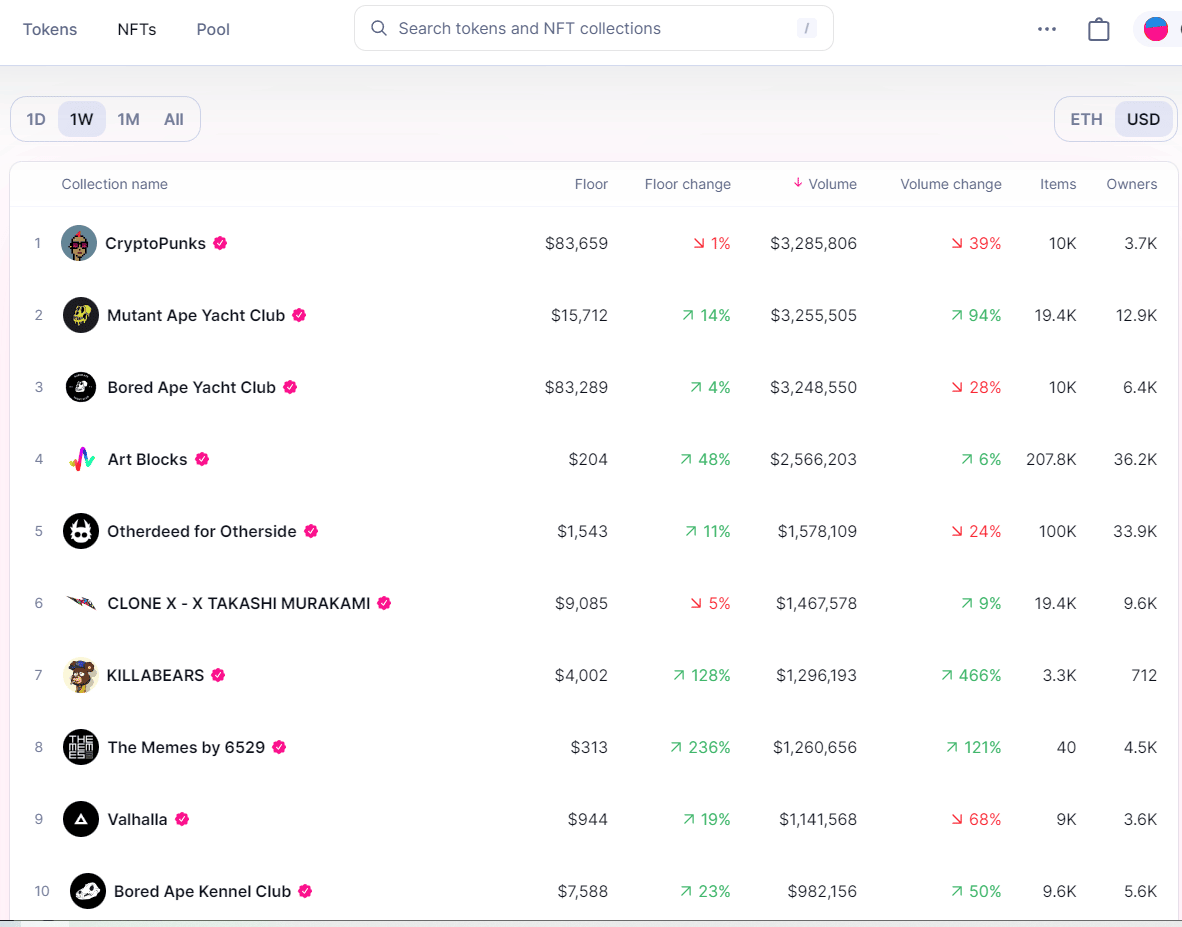Open the CLONE X - X TAKASHI MURAKAMI link
The image size is (1182, 927).
(x=239, y=603)
